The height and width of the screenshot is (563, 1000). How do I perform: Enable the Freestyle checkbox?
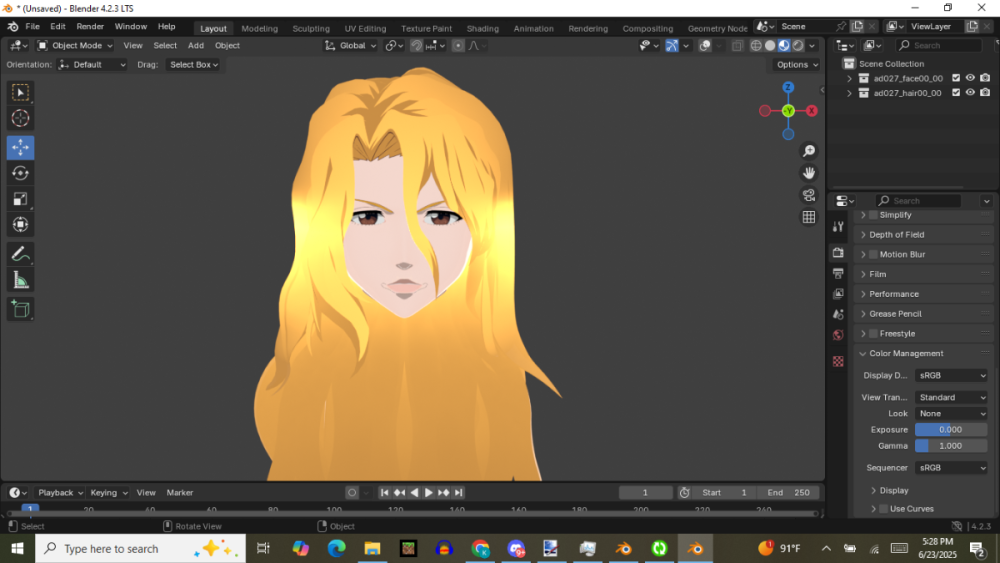873,334
